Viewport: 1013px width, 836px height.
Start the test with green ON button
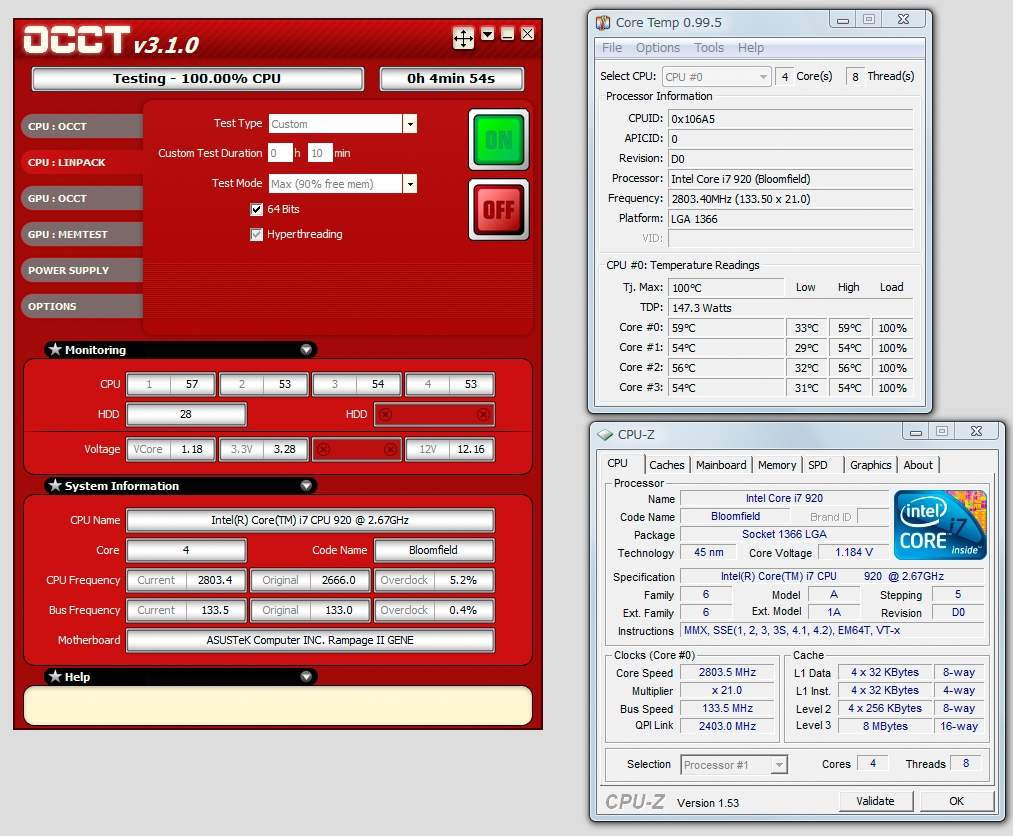click(499, 140)
